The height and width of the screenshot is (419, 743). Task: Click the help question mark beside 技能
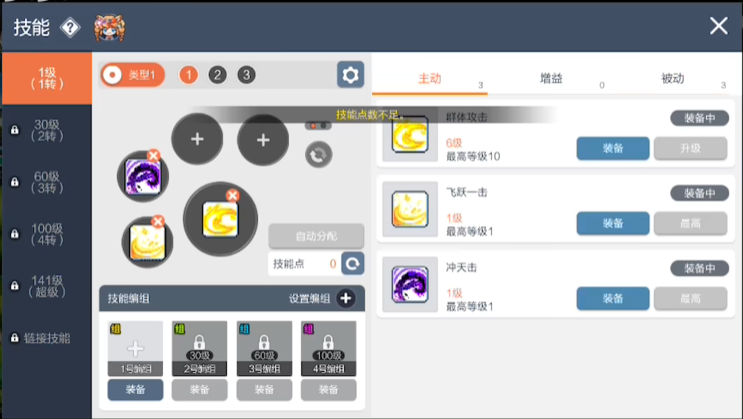pyautogui.click(x=70, y=27)
